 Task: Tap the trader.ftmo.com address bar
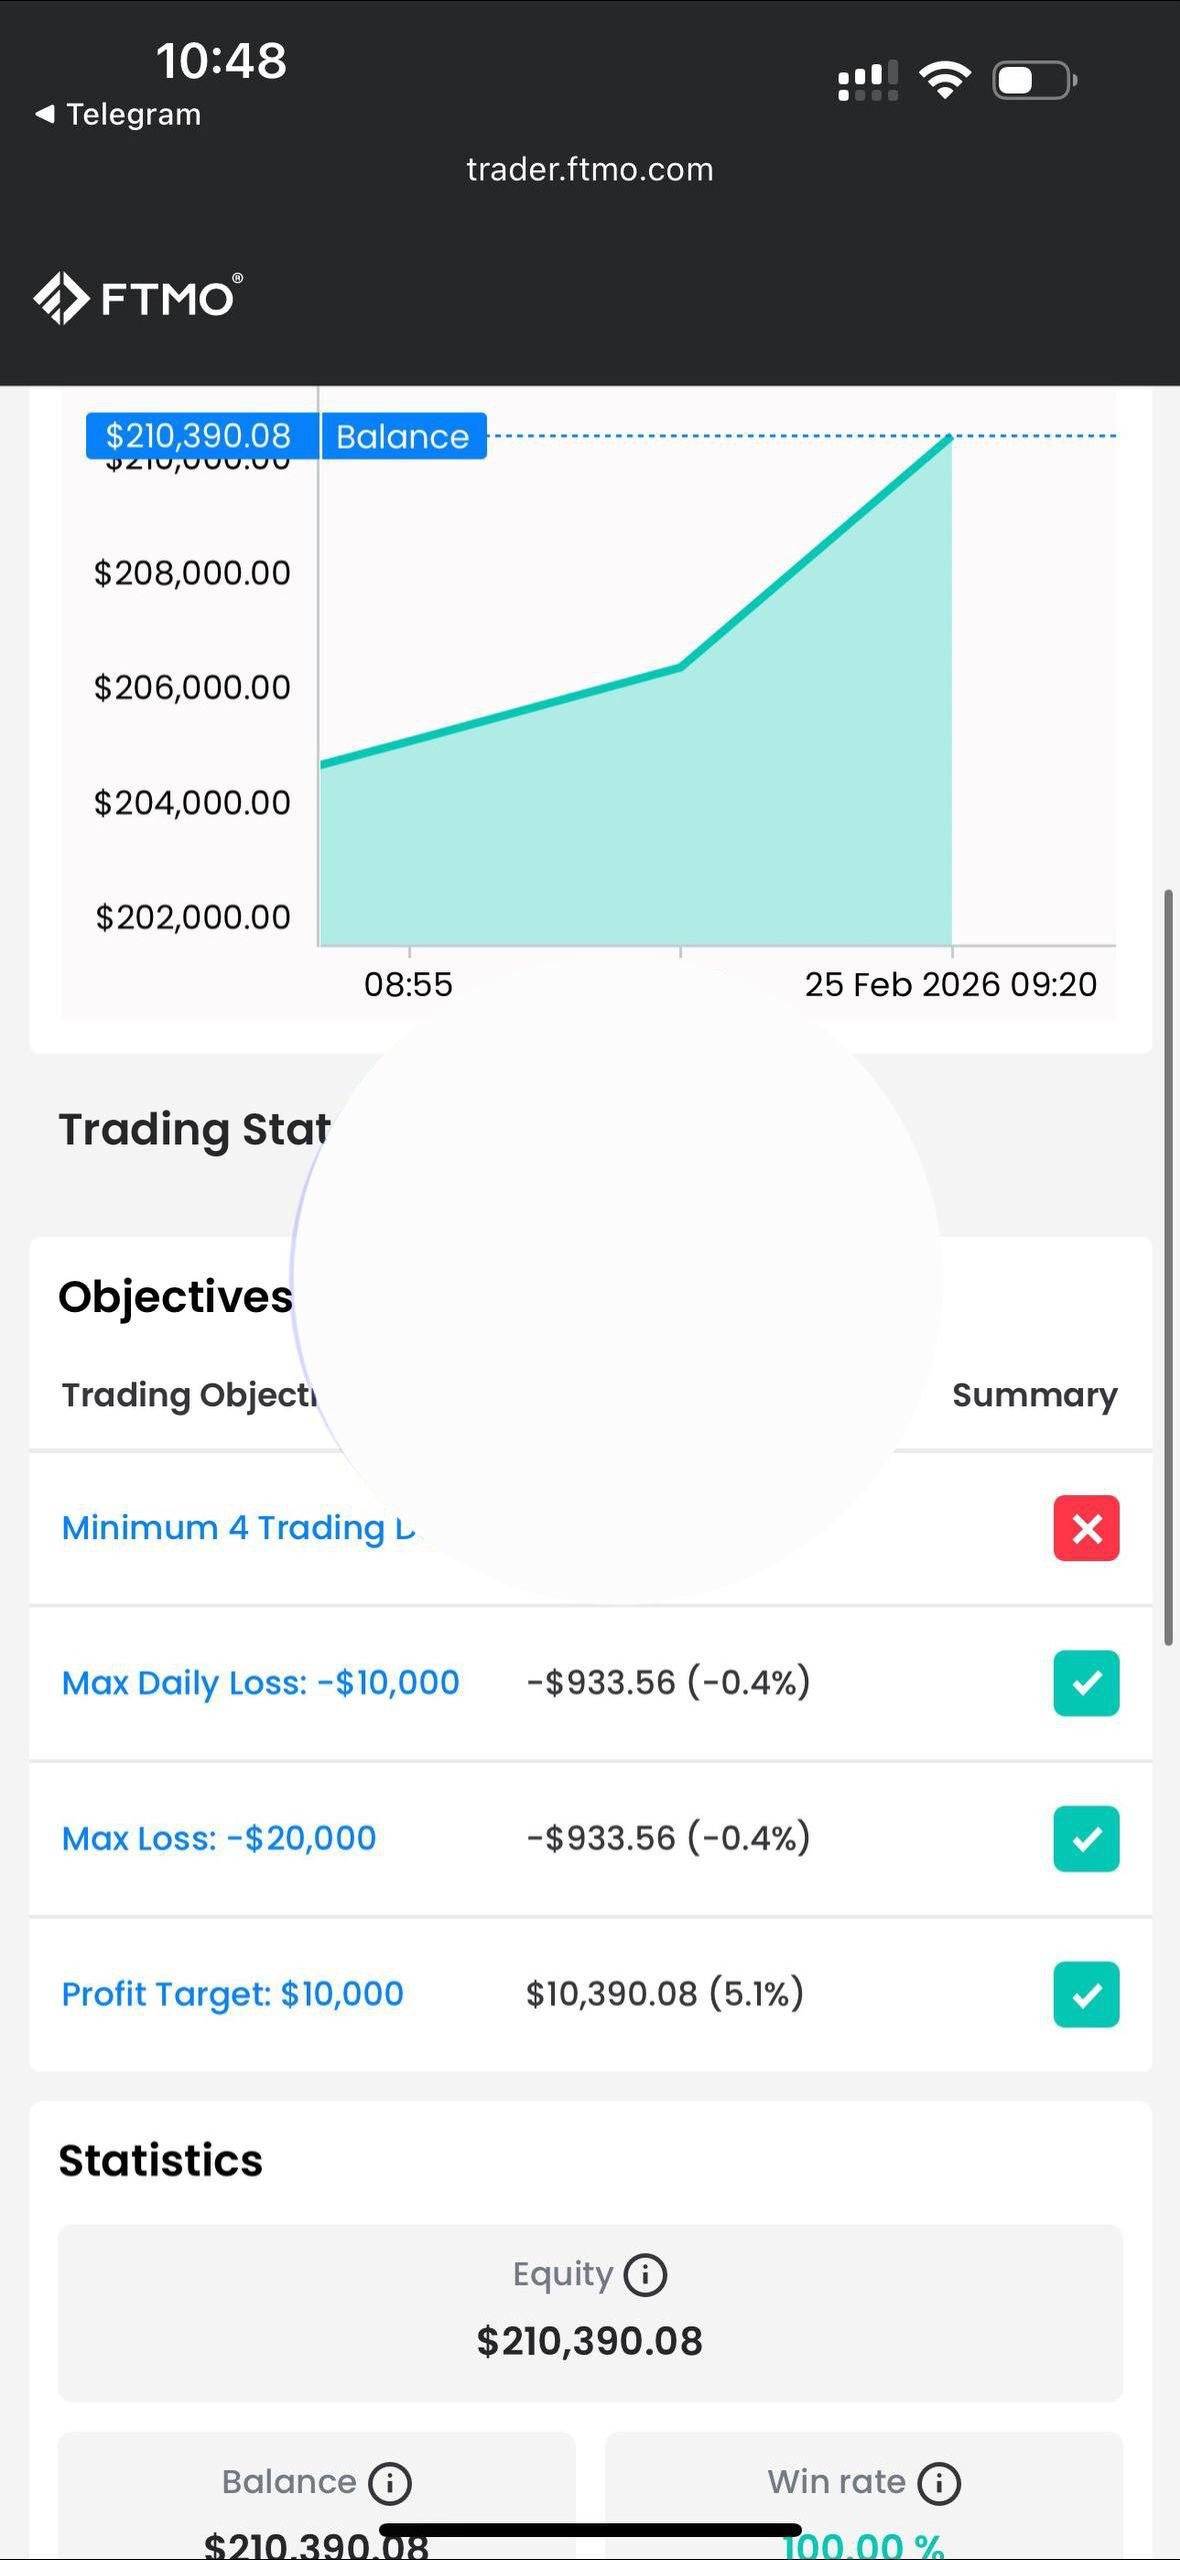pyautogui.click(x=590, y=170)
